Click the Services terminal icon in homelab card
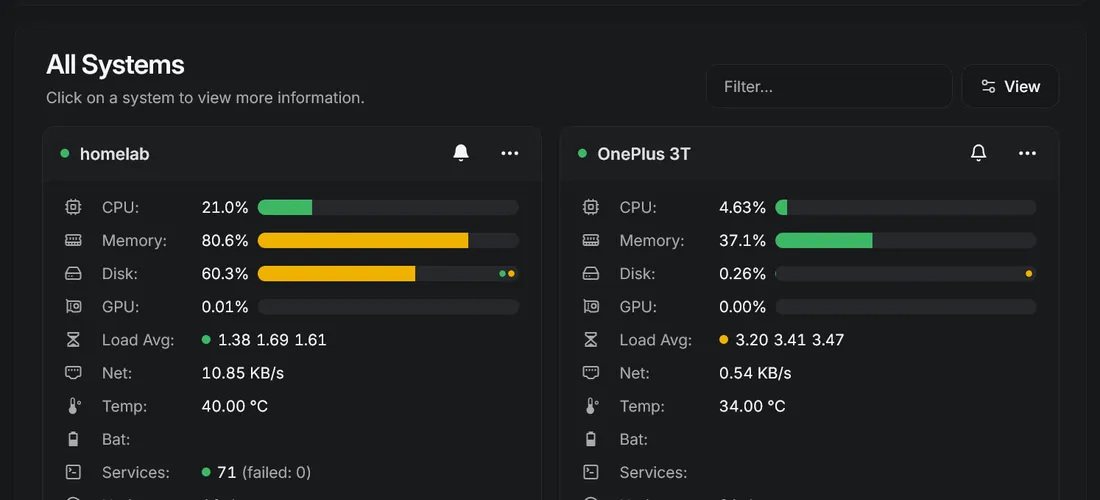 point(74,472)
